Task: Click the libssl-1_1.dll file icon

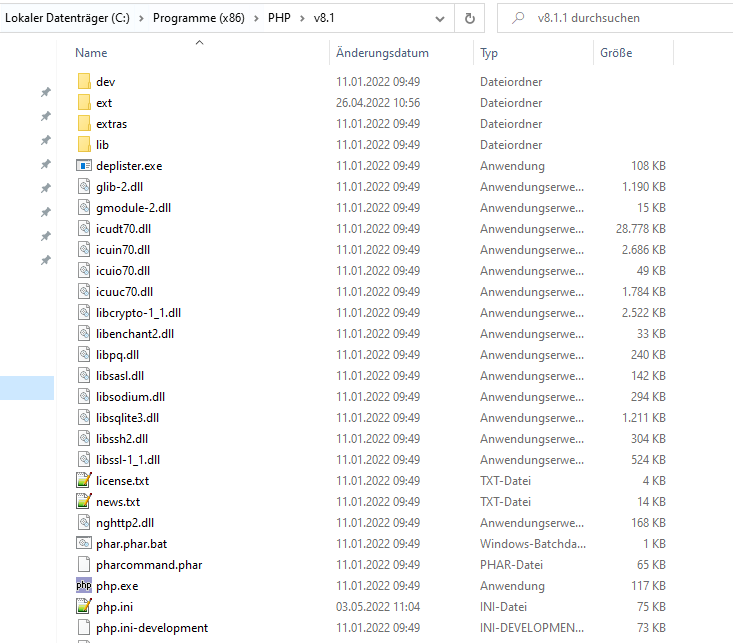Action: point(84,460)
